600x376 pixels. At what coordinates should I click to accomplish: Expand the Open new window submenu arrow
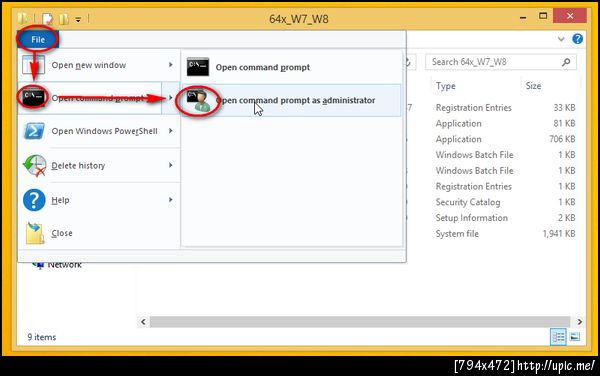coord(171,65)
